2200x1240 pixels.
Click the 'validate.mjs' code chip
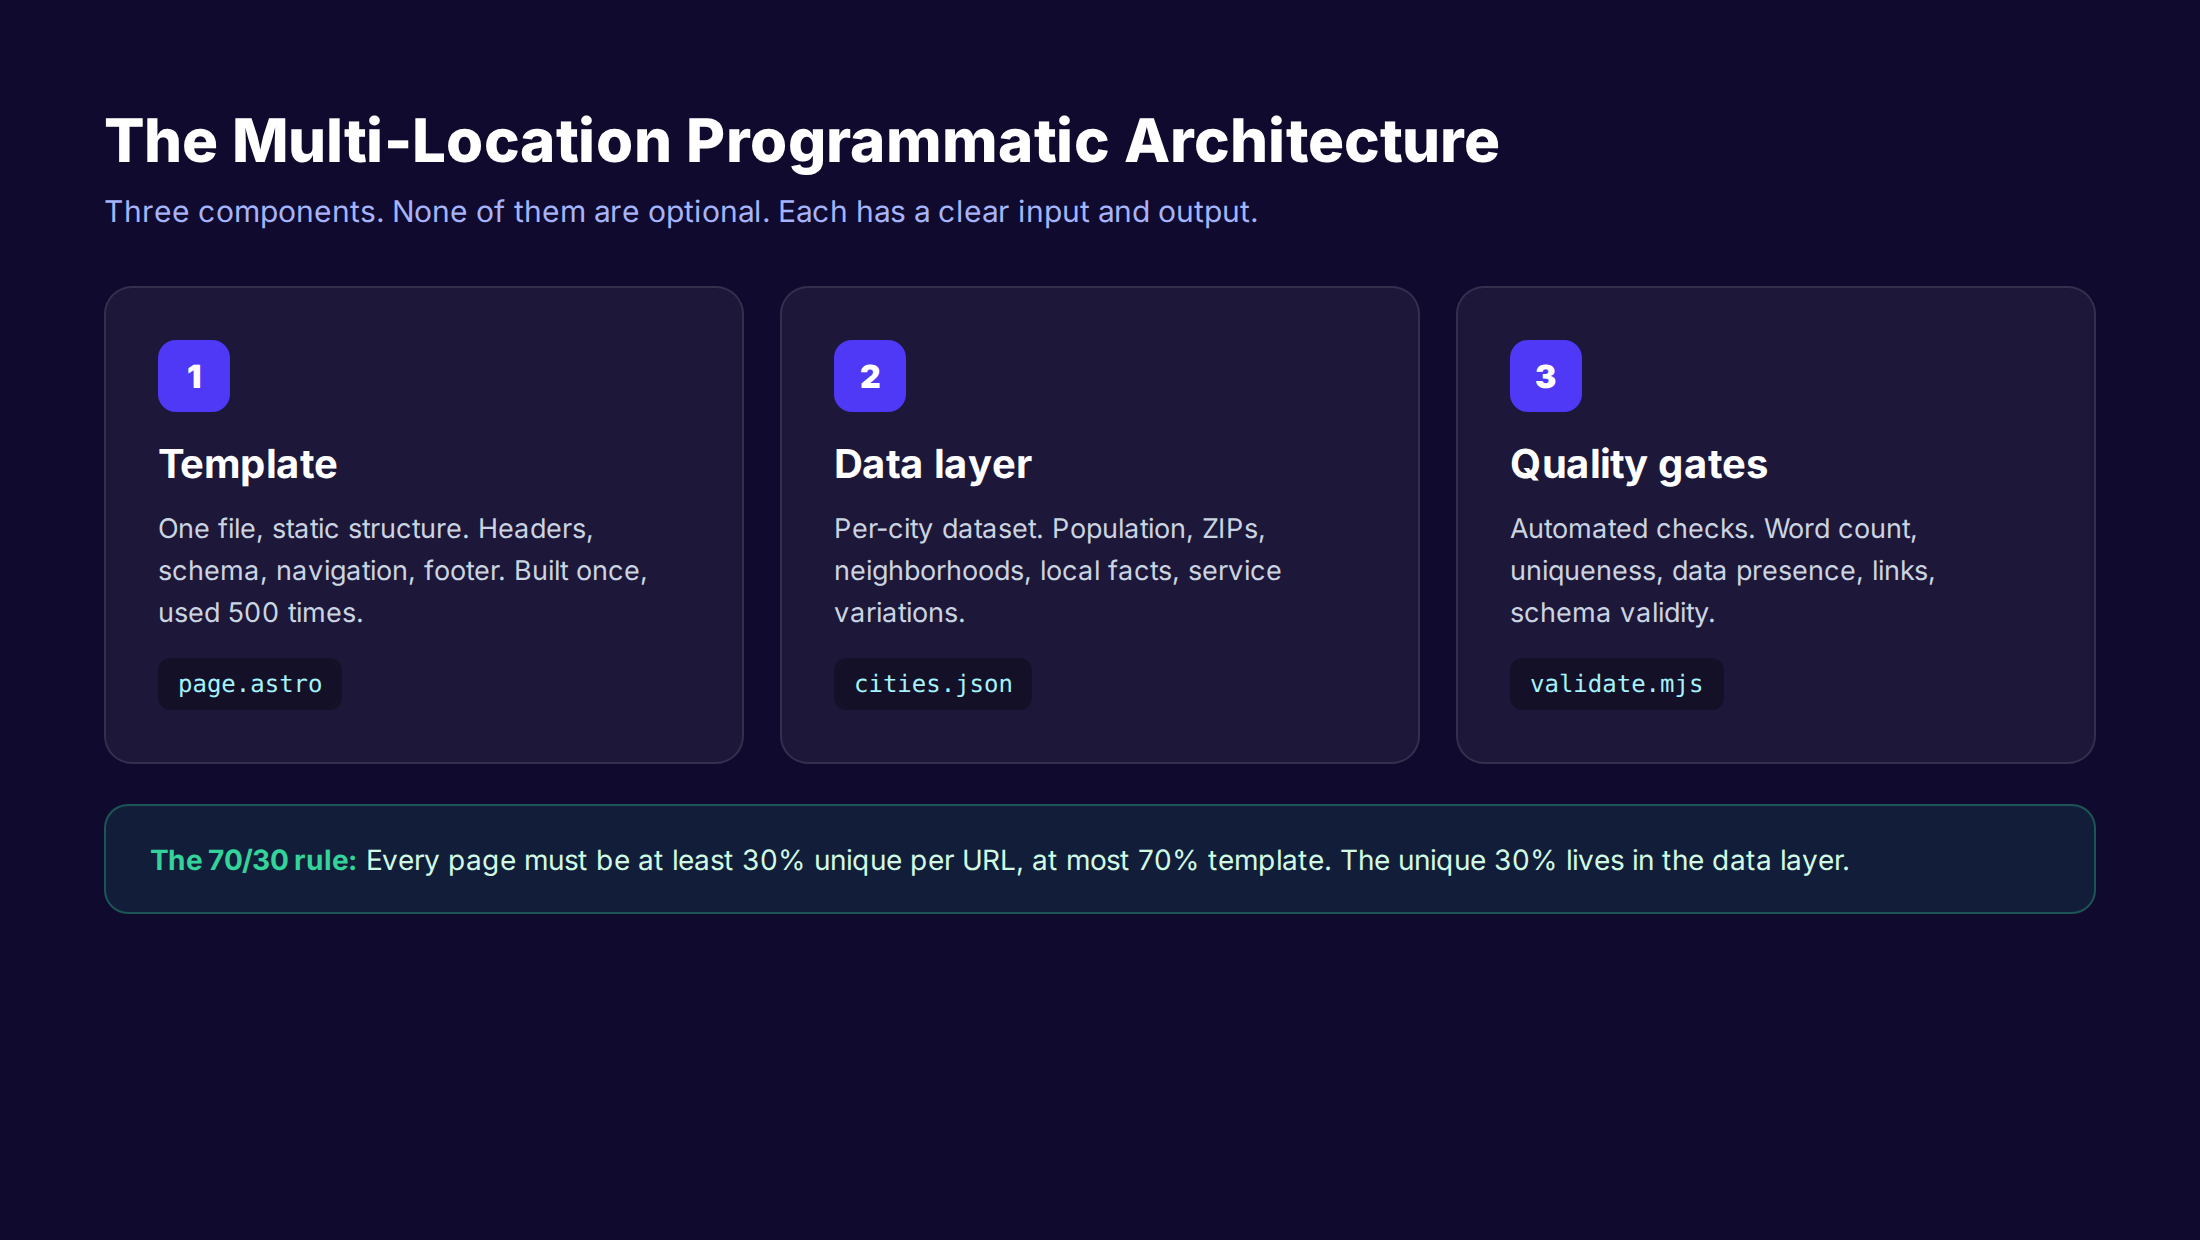pos(1617,684)
